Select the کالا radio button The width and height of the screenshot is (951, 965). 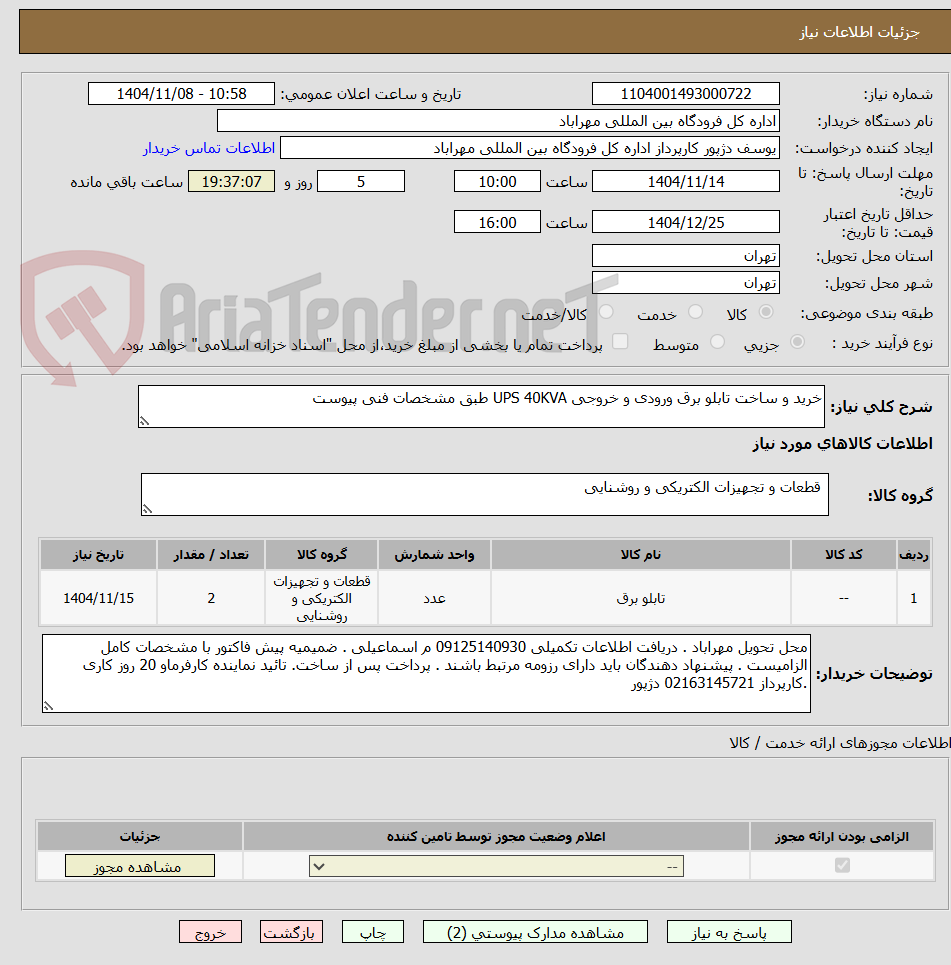pos(767,311)
